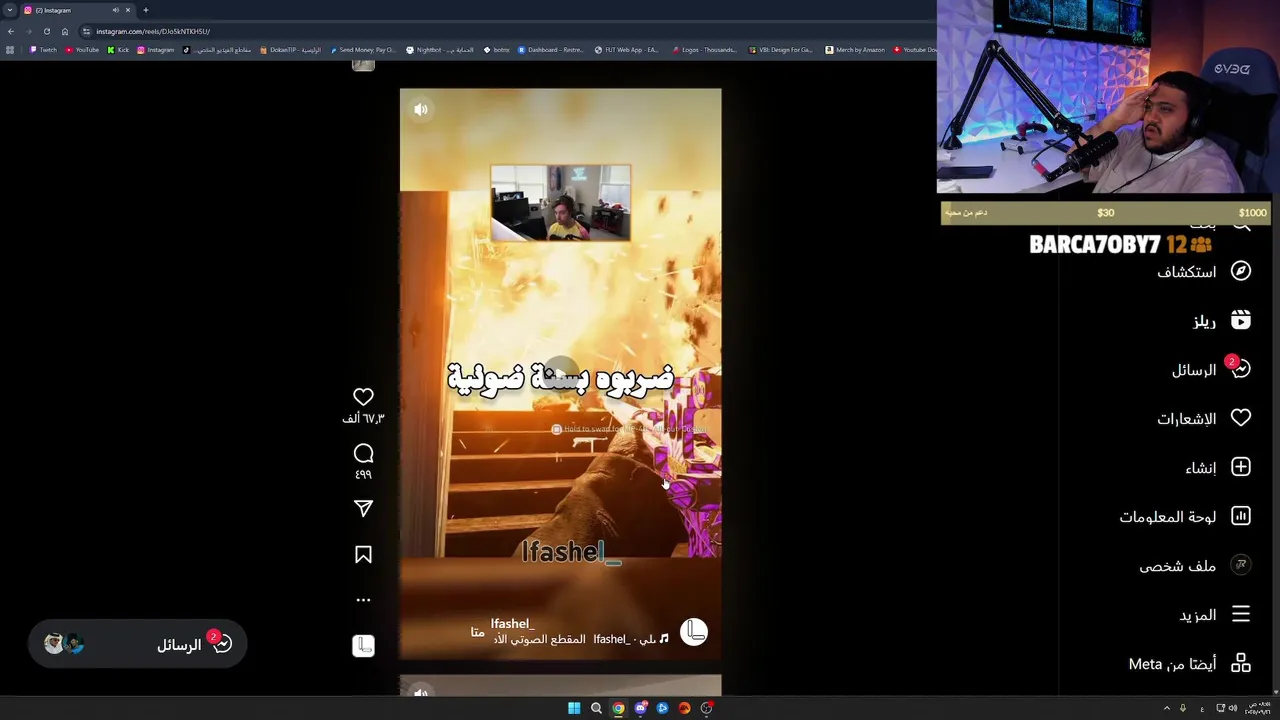The image size is (1280, 720).
Task: Click the chat avatars in messages popup
Action: tap(63, 644)
